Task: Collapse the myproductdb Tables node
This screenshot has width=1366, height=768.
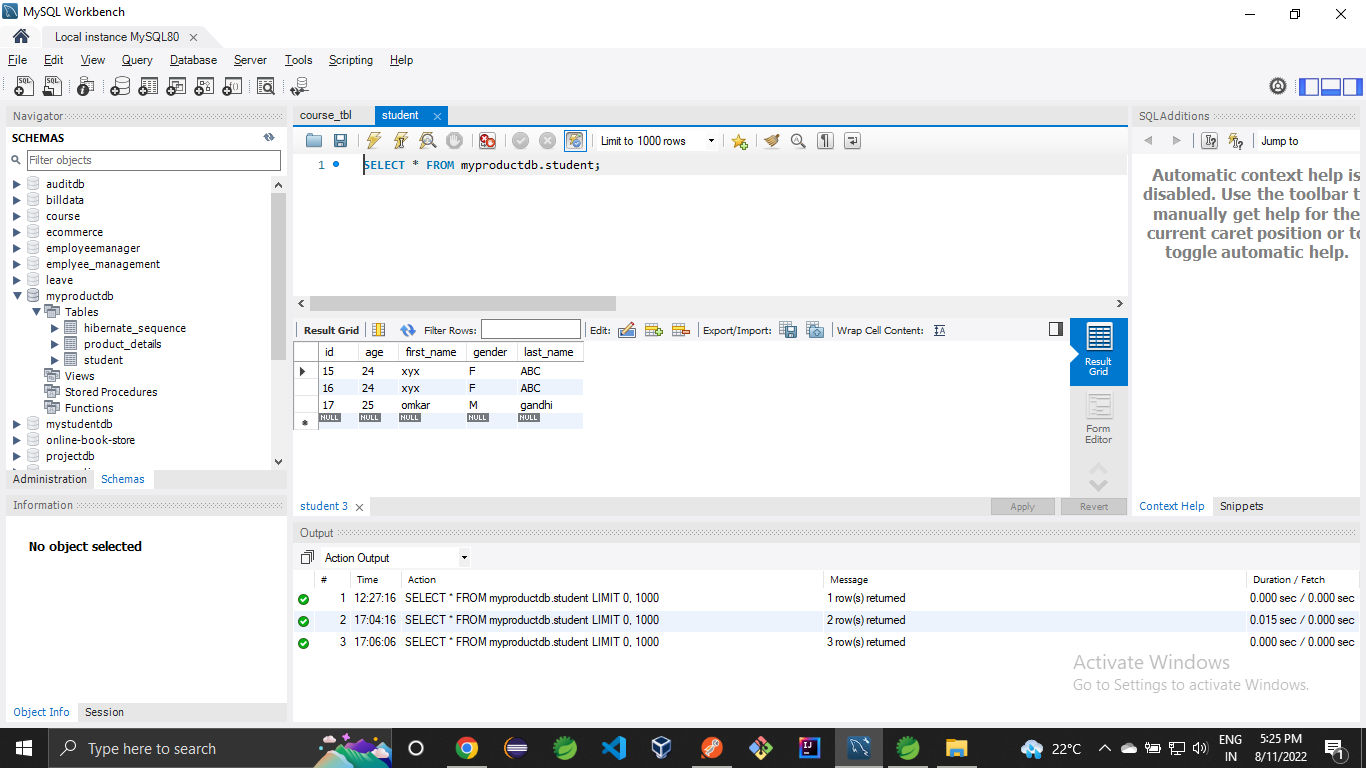Action: point(36,311)
